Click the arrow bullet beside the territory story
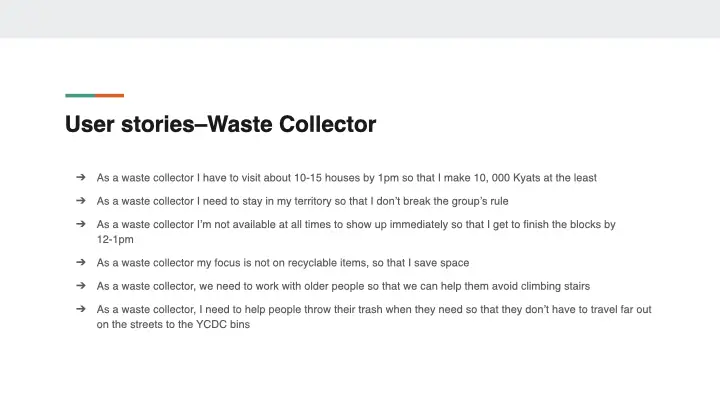This screenshot has height=405, width=720. (79, 201)
